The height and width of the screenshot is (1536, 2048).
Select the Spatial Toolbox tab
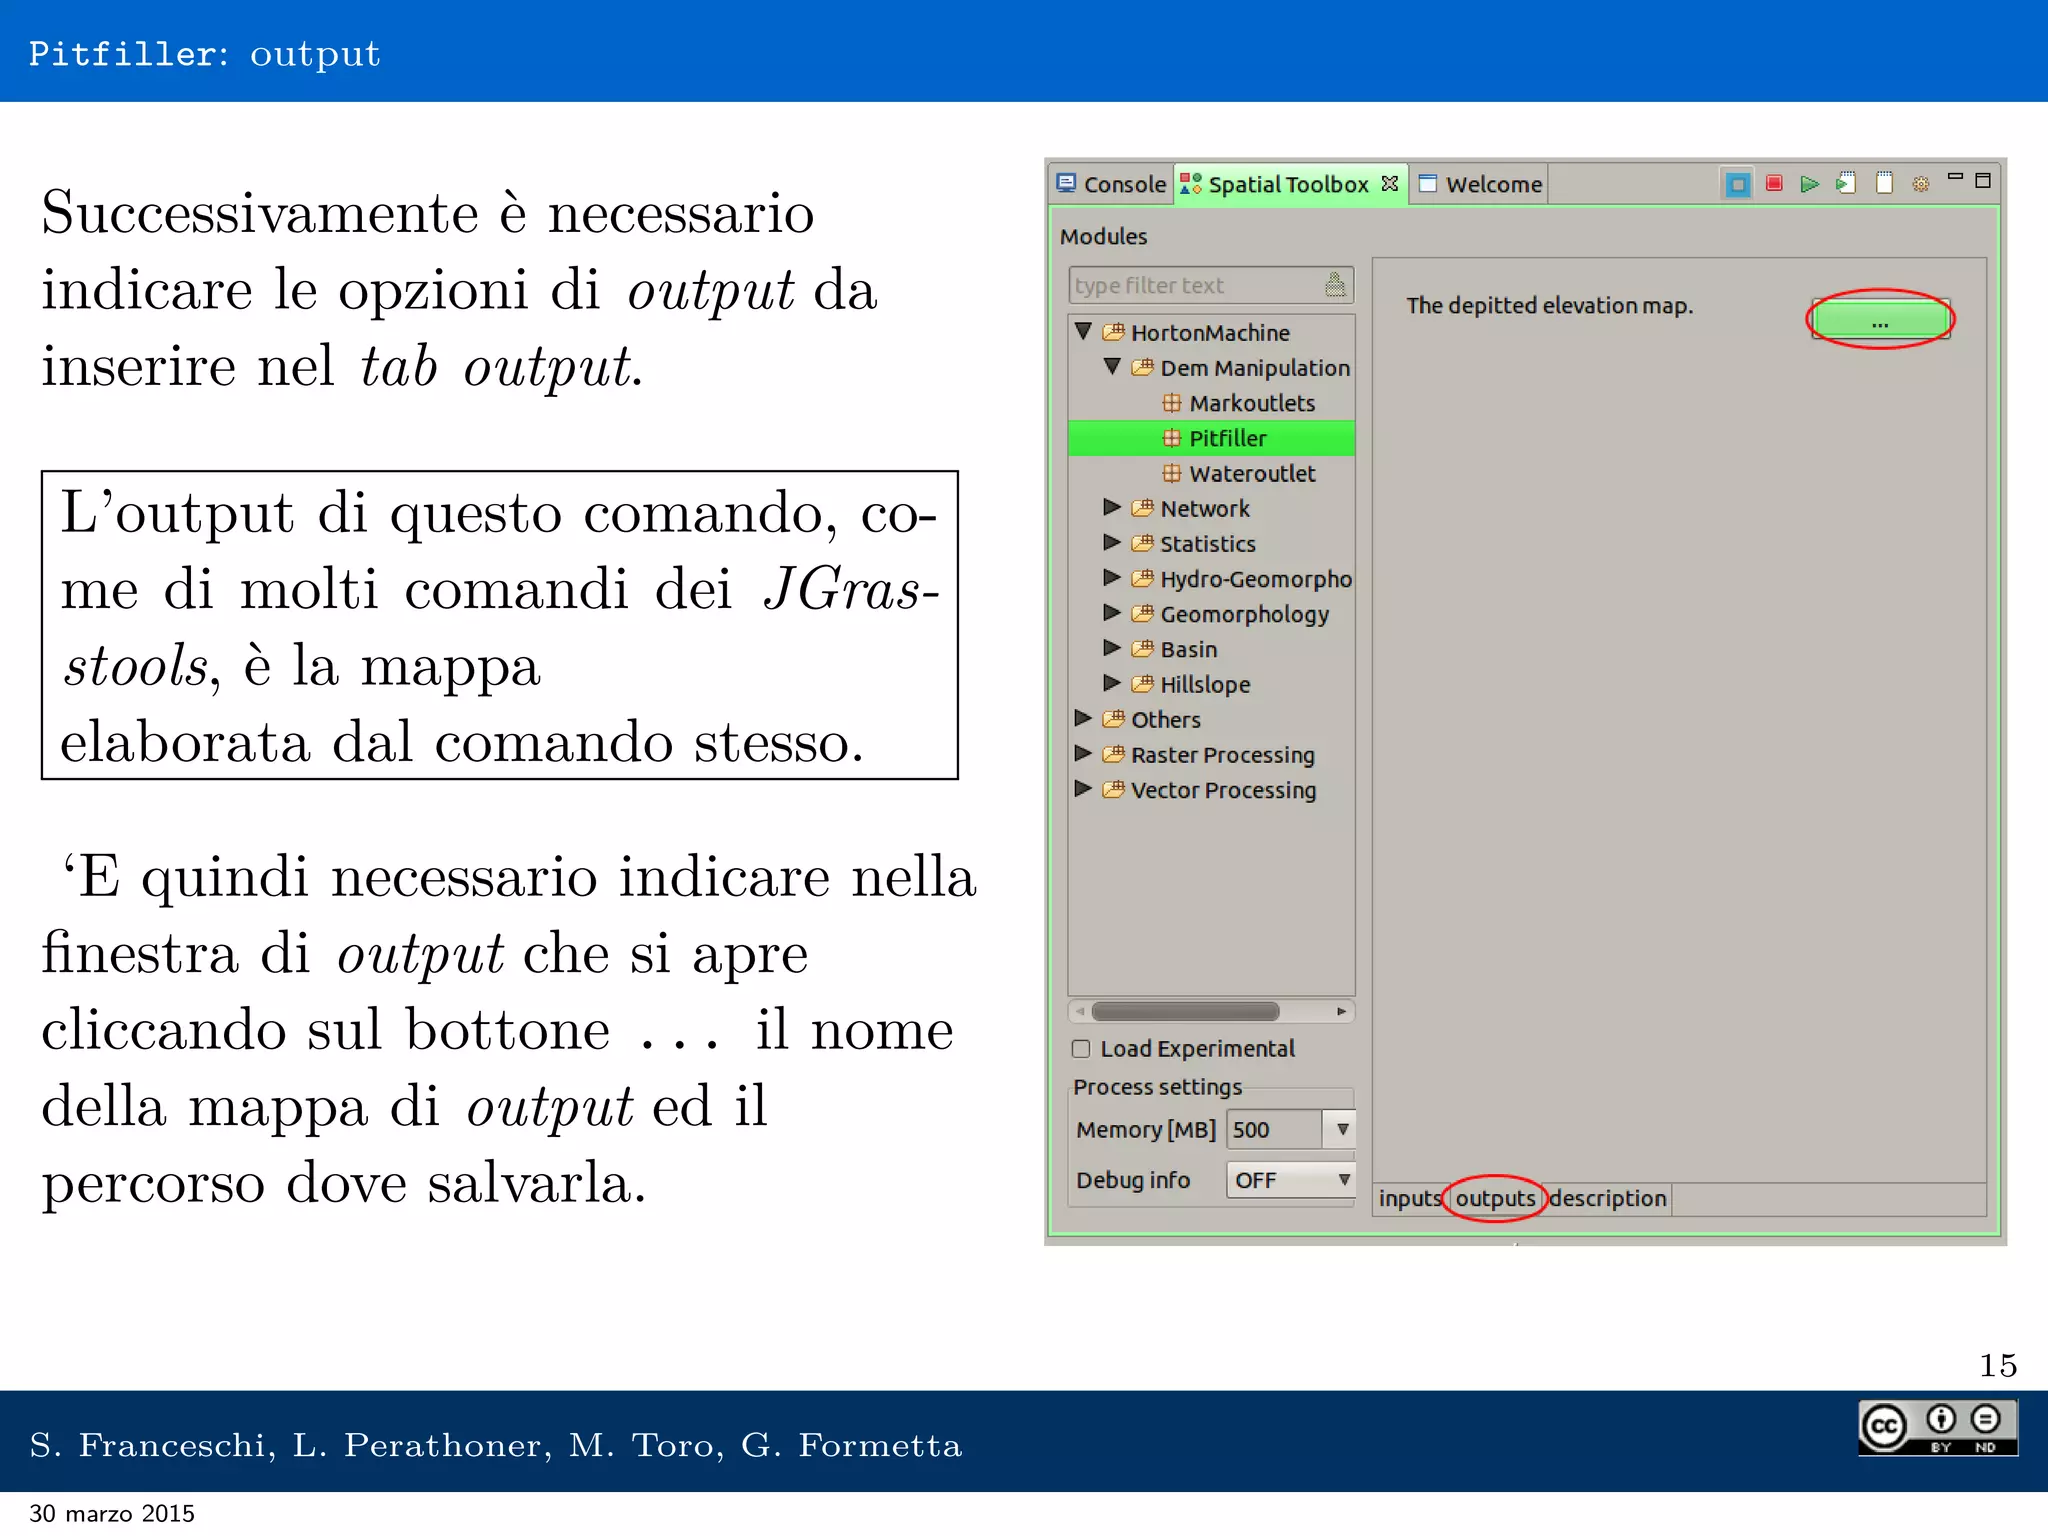[1288, 184]
